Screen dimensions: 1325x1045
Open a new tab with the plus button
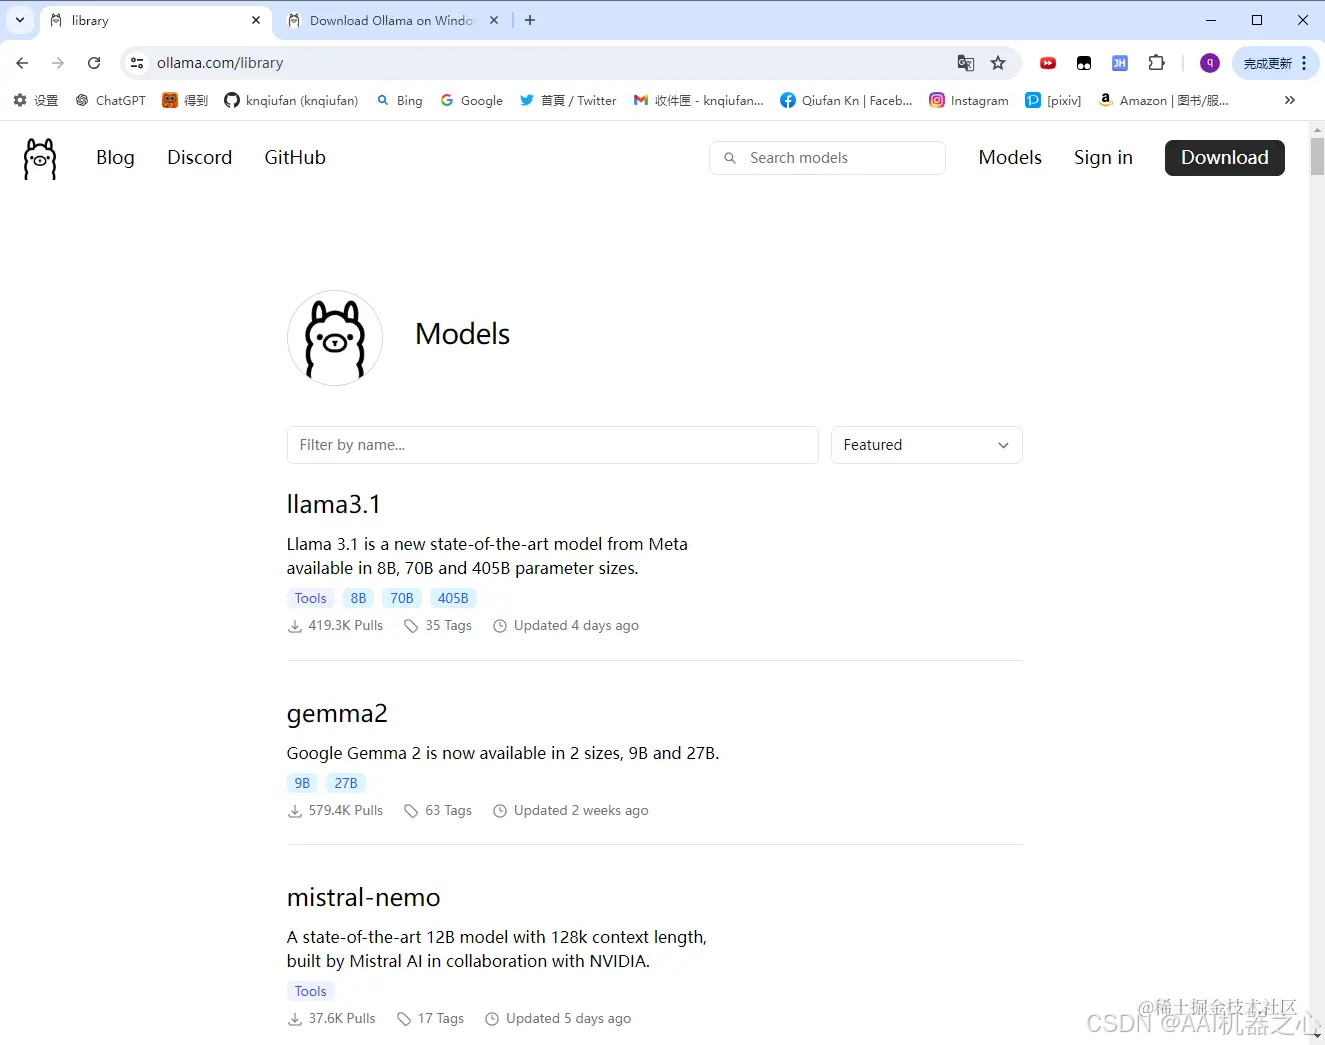[530, 20]
